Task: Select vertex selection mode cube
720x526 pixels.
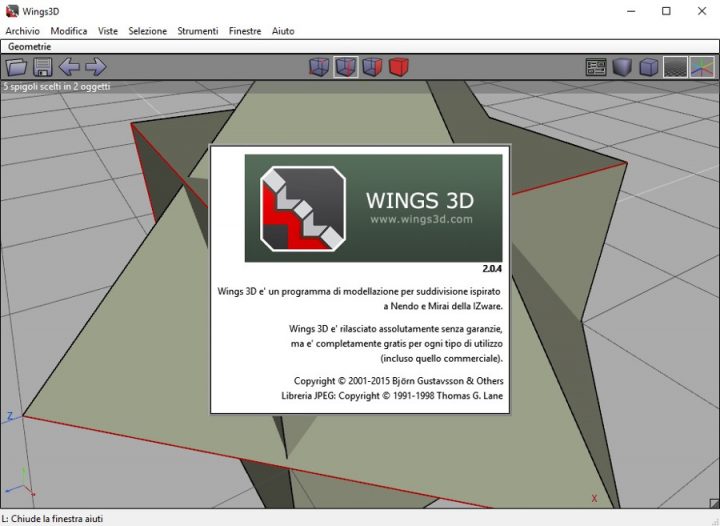Action: (319, 67)
